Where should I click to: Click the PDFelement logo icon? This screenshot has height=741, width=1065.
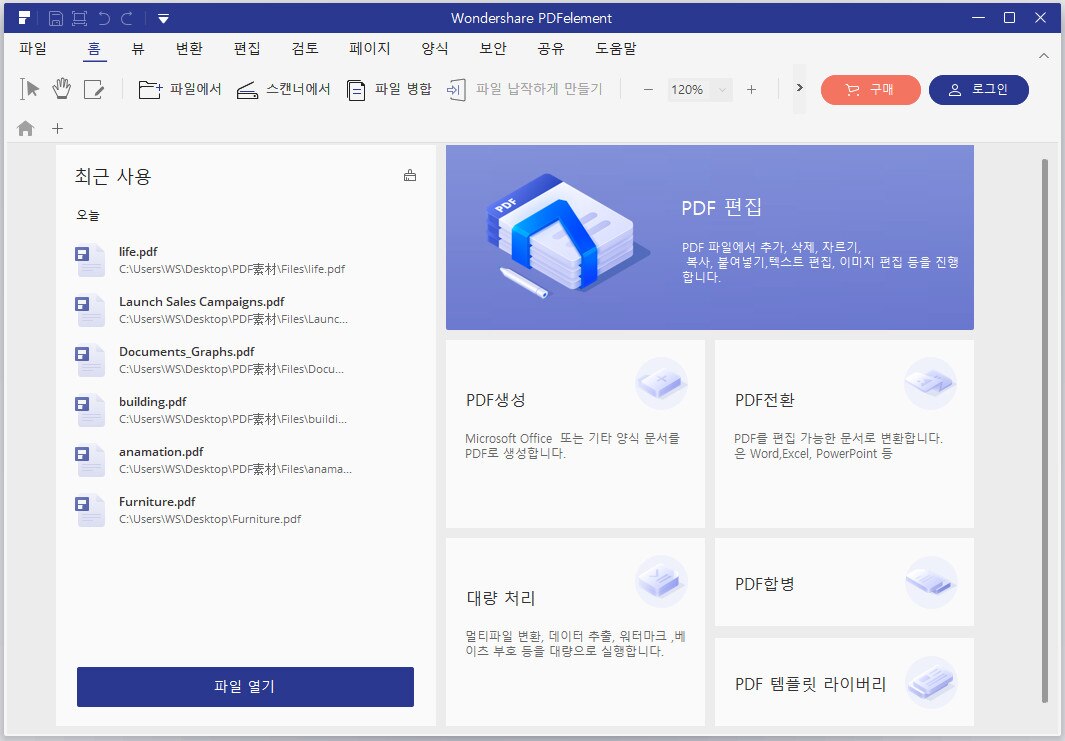pos(24,18)
